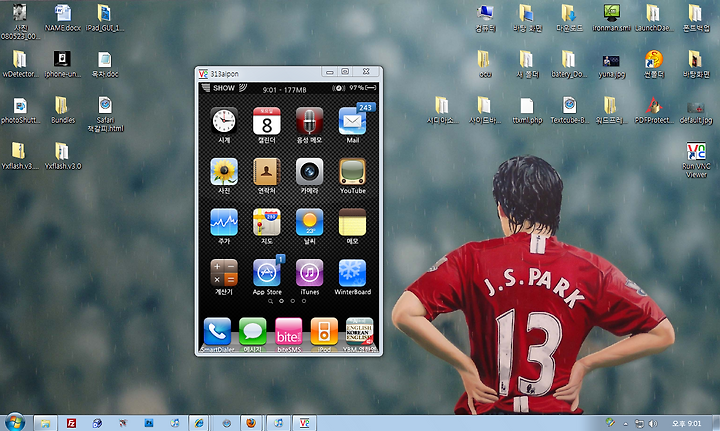720x431 pixels.
Task: Select the ttxml.php file
Action: pos(527,110)
